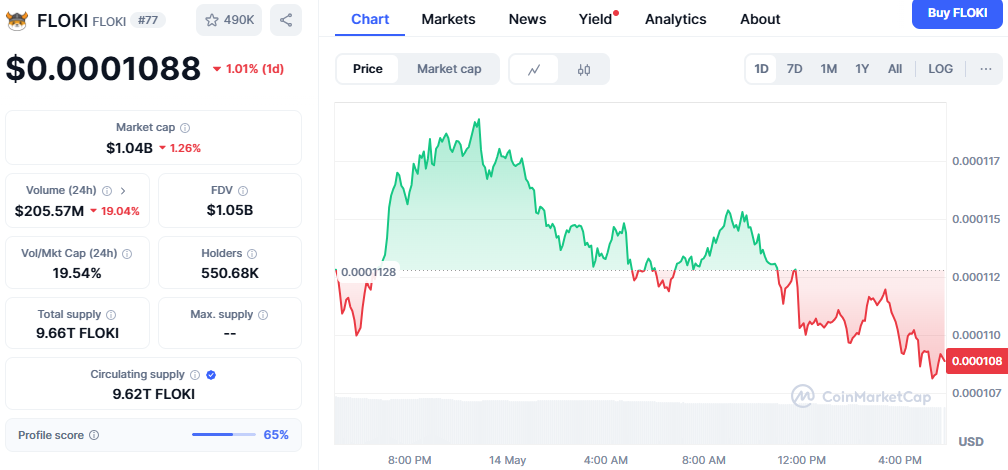This screenshot has width=1008, height=470.
Task: Open the News tab
Action: (x=527, y=19)
